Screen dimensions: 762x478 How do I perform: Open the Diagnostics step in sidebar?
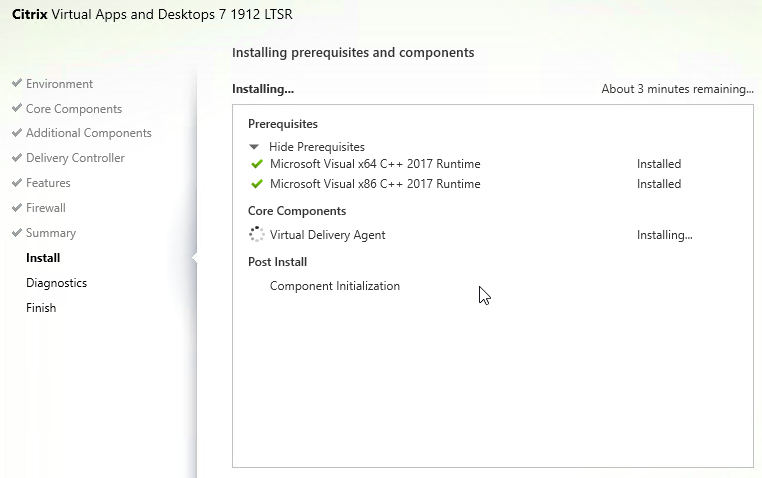pyautogui.click(x=56, y=283)
